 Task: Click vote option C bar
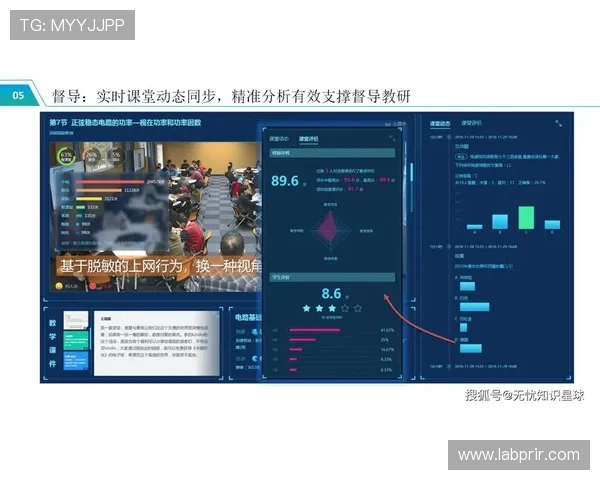pyautogui.click(x=463, y=327)
